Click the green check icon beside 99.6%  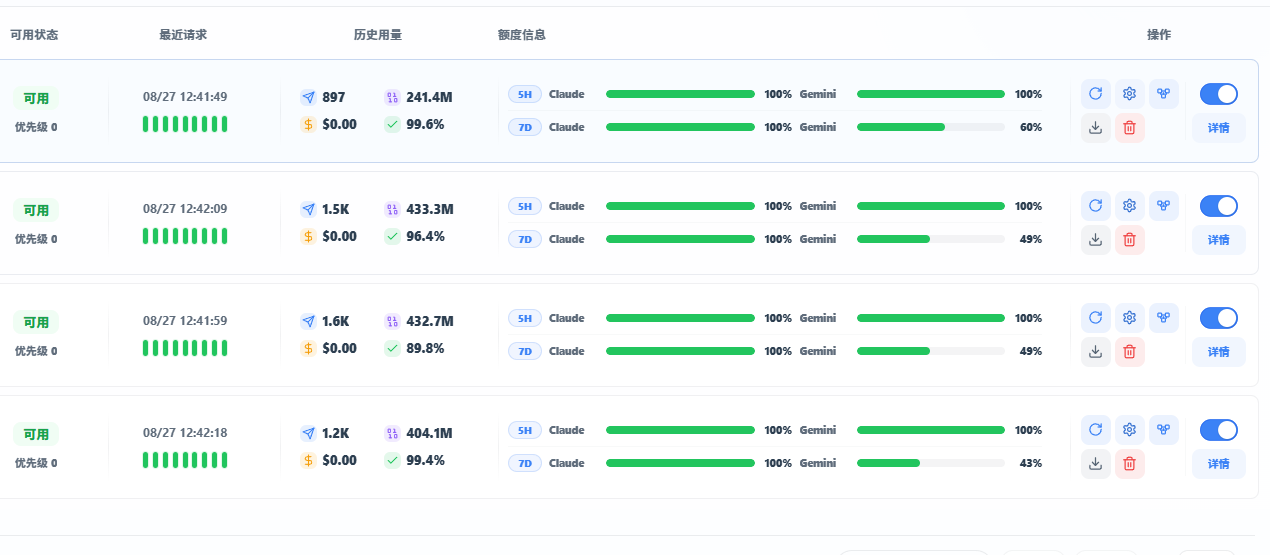pyautogui.click(x=392, y=125)
